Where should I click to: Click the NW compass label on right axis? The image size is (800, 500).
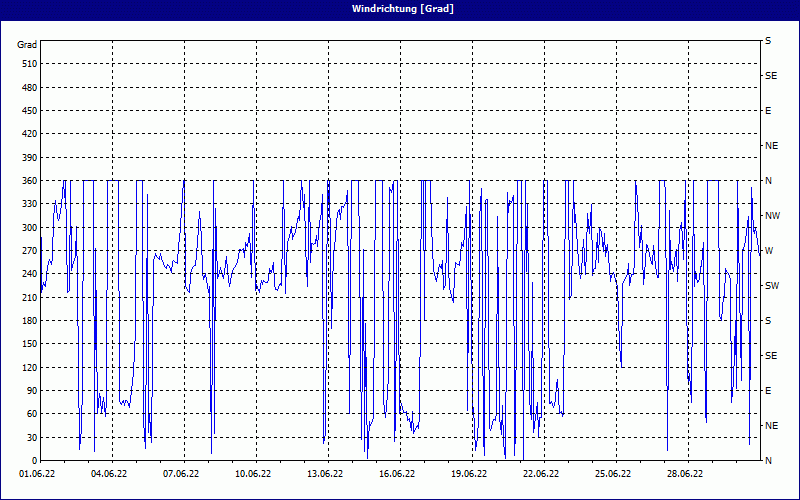772,216
